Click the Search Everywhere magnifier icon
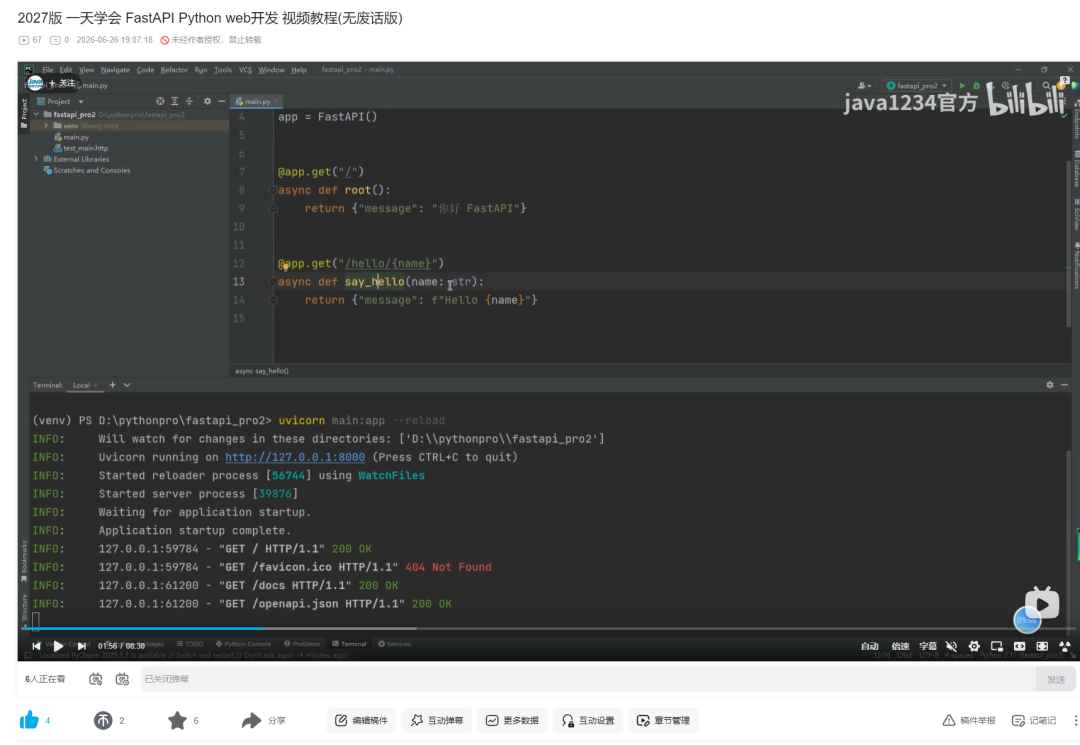Viewport: 1080px width, 745px height. point(1046,85)
